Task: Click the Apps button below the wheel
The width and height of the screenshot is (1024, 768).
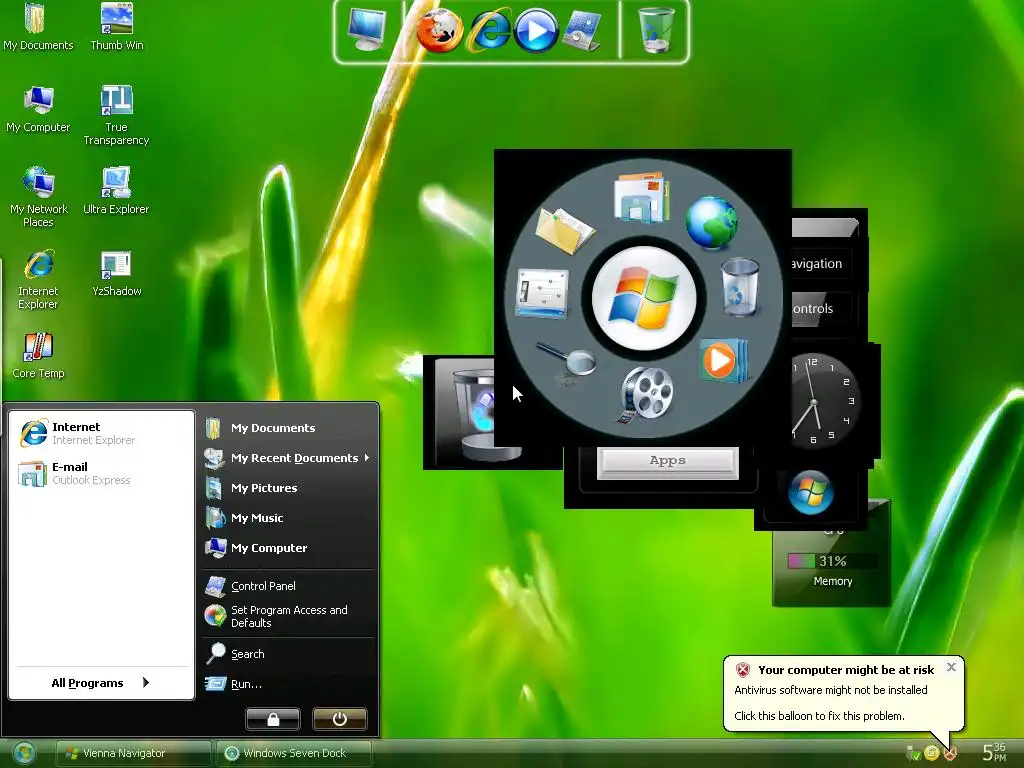Action: (667, 461)
